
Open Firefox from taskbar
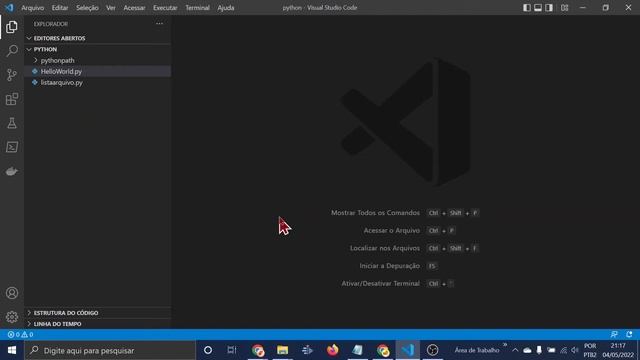[333, 350]
